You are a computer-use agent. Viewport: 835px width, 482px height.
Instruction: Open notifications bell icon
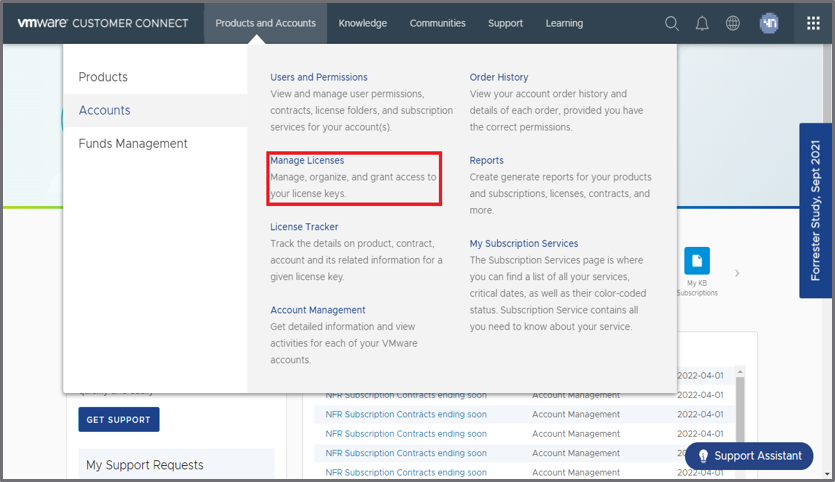[702, 23]
